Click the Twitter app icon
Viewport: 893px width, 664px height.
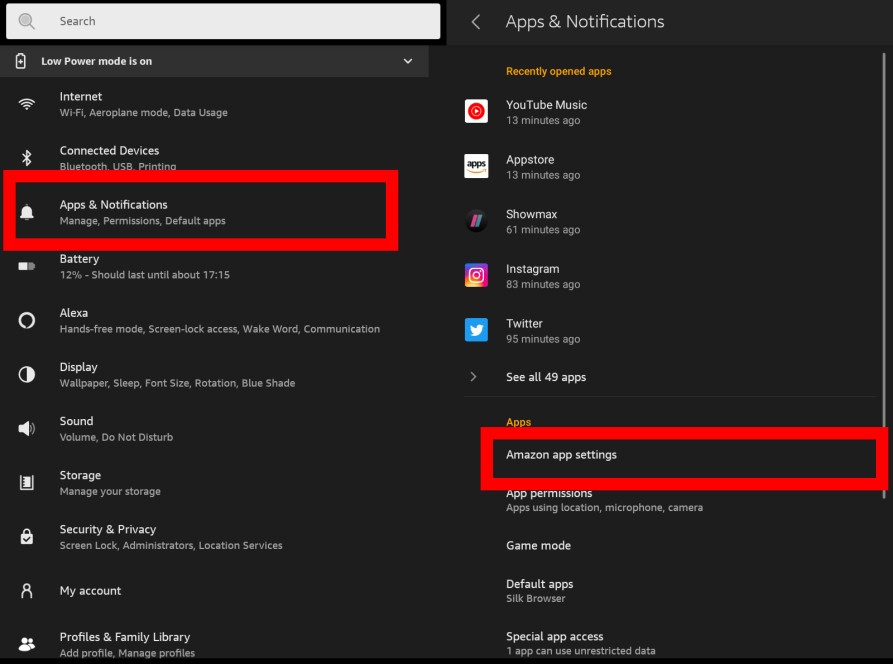pos(476,330)
